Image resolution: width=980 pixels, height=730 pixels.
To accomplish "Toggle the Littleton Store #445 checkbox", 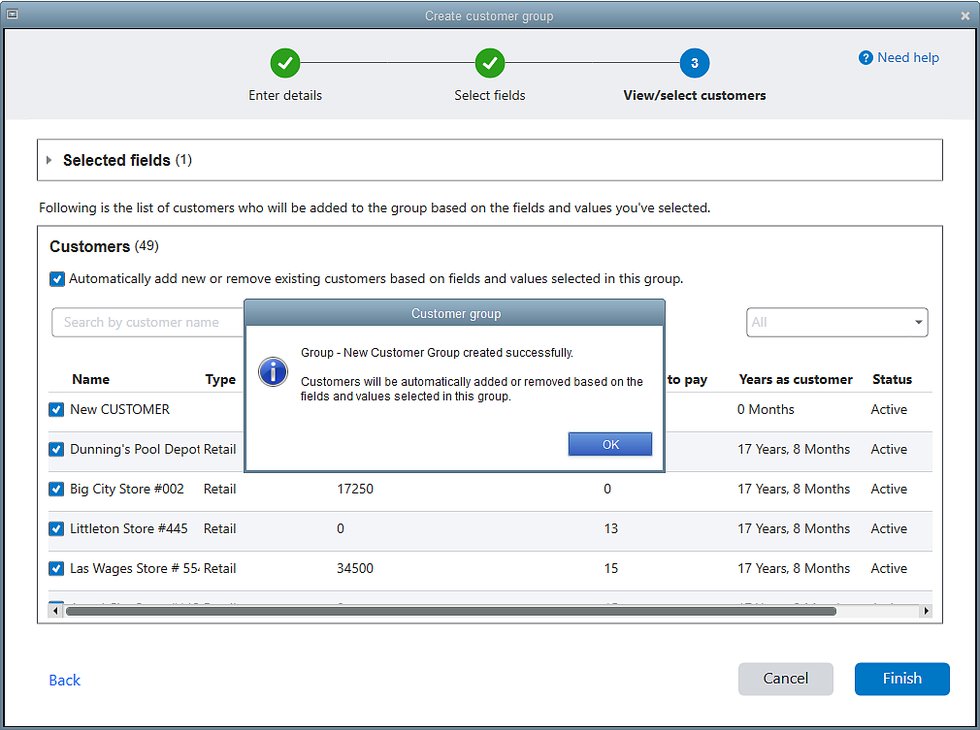I will click(x=57, y=529).
